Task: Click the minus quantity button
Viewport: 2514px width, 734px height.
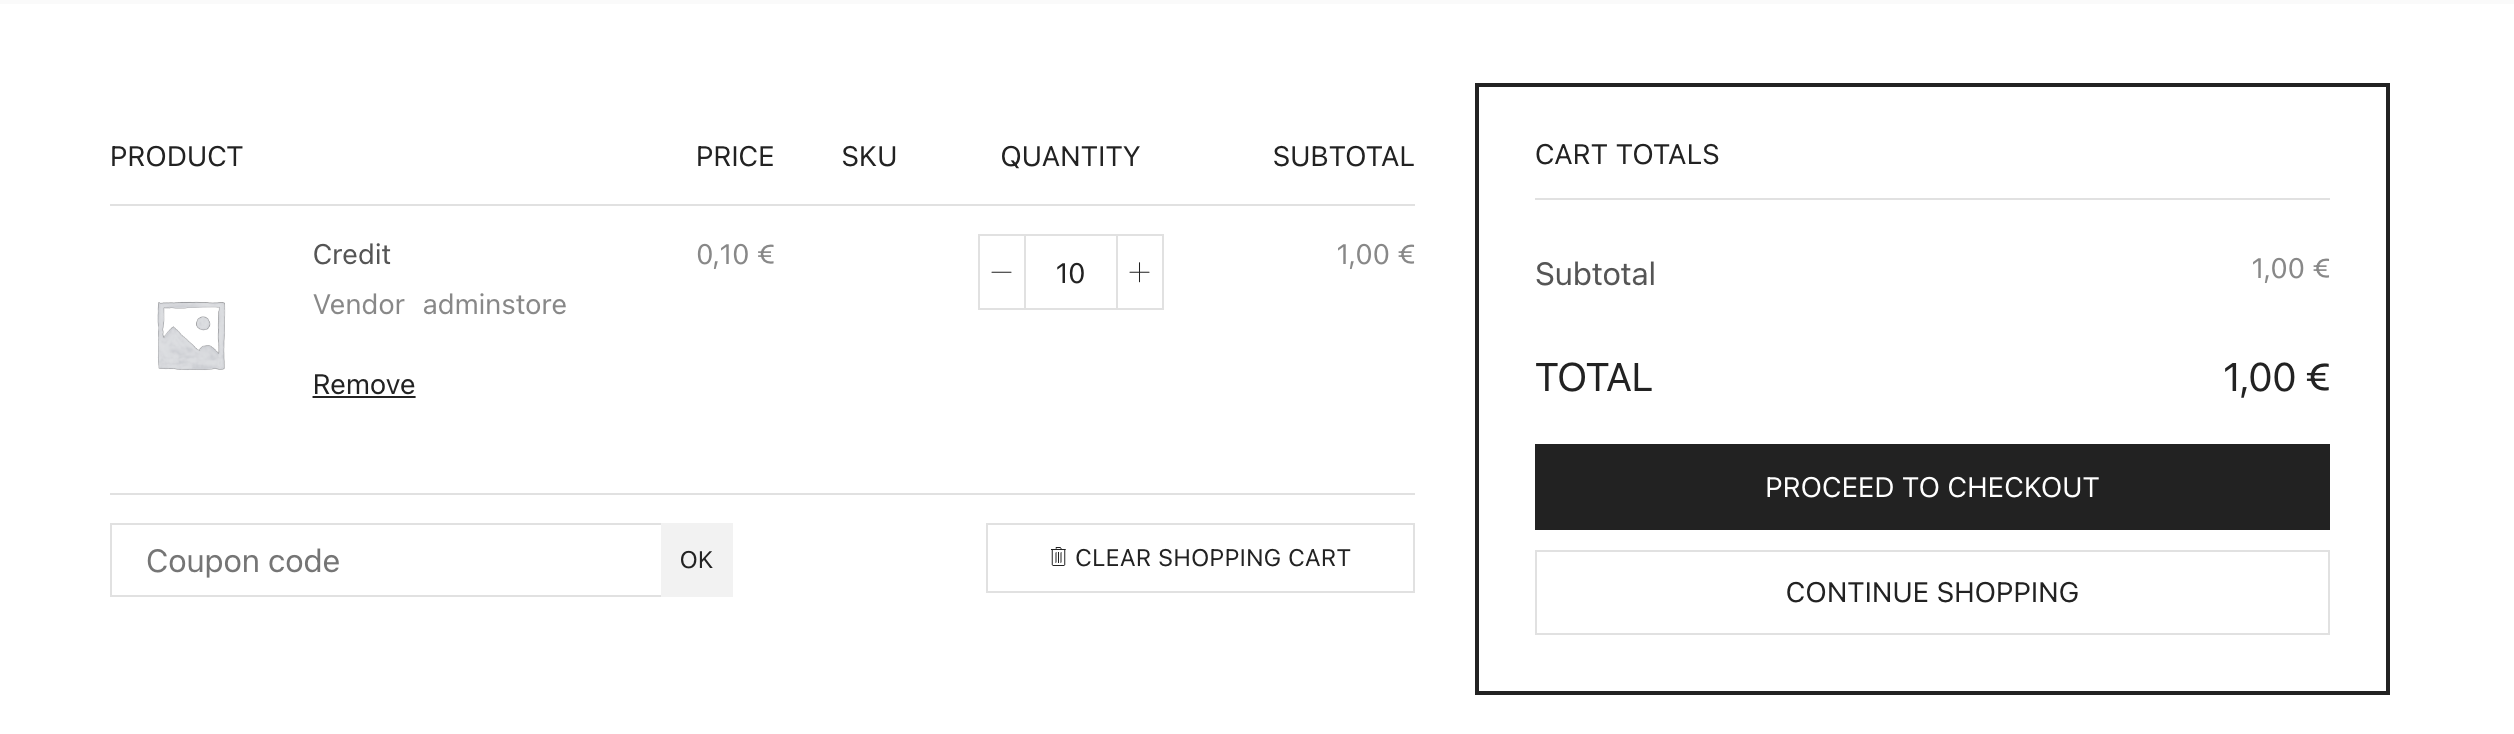Action: [1002, 272]
